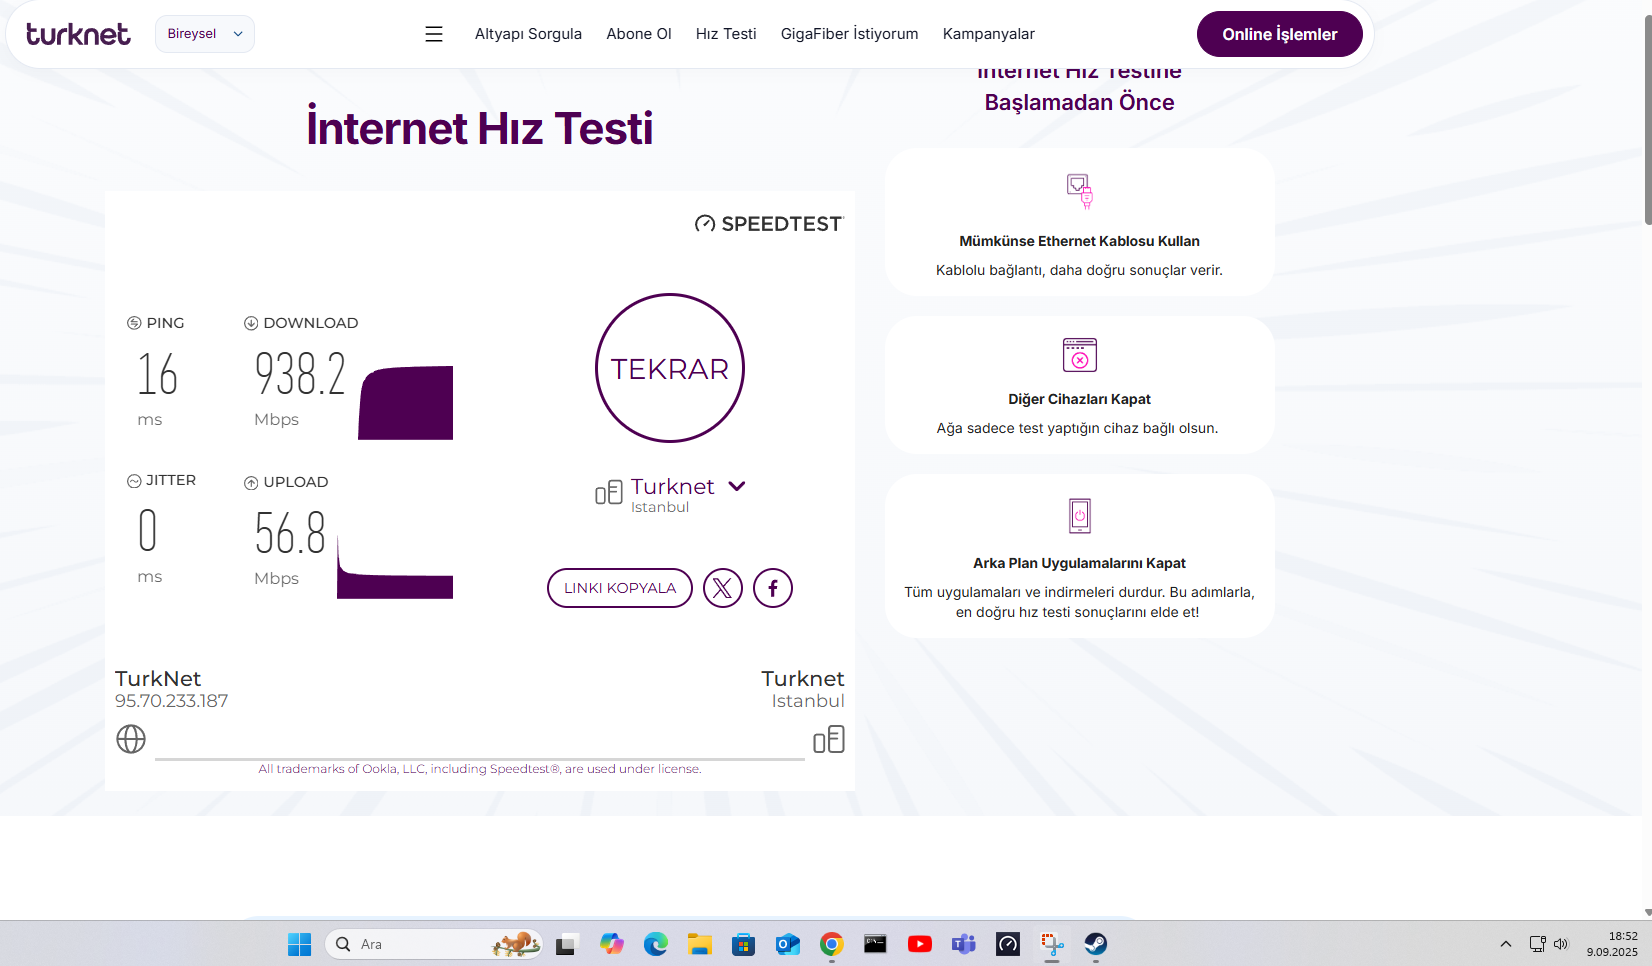1652x966 pixels.
Task: Click the Online İşlemler button
Action: pos(1280,34)
